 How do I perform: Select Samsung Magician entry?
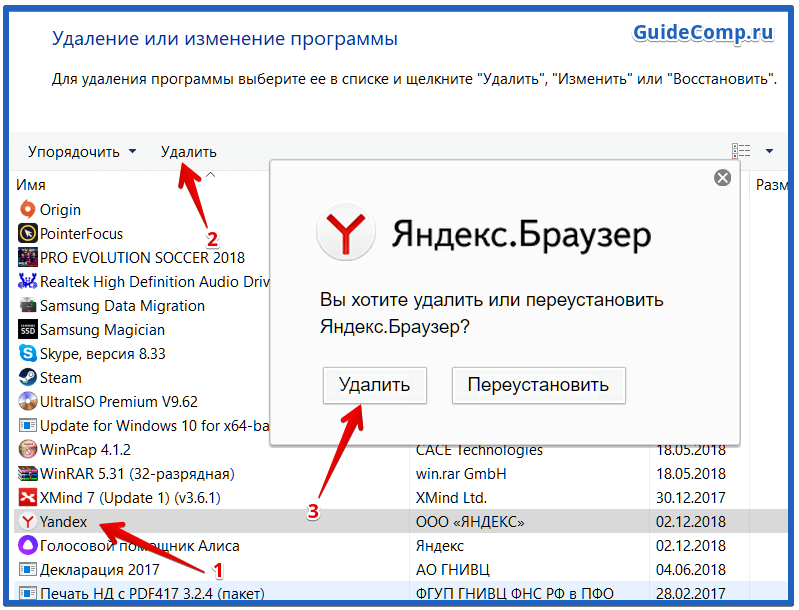click(102, 330)
